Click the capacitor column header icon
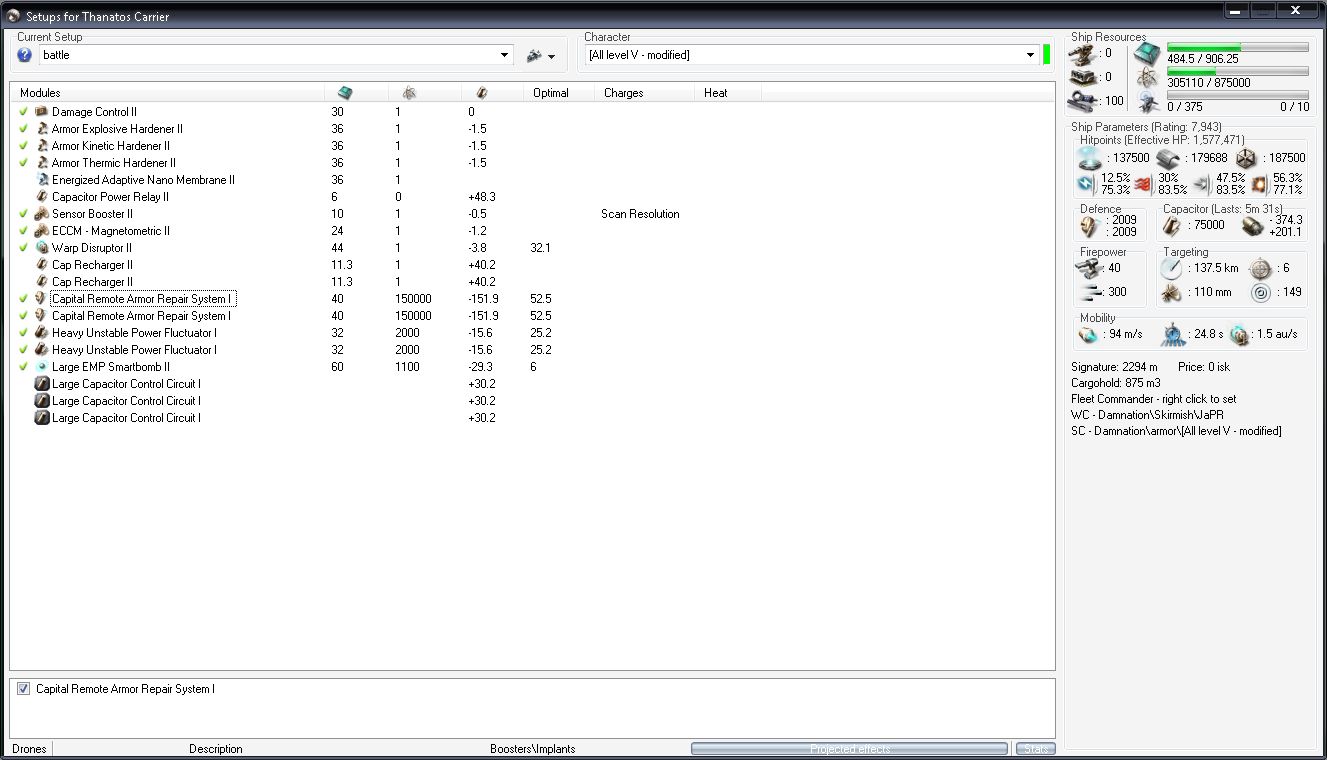 [x=481, y=93]
